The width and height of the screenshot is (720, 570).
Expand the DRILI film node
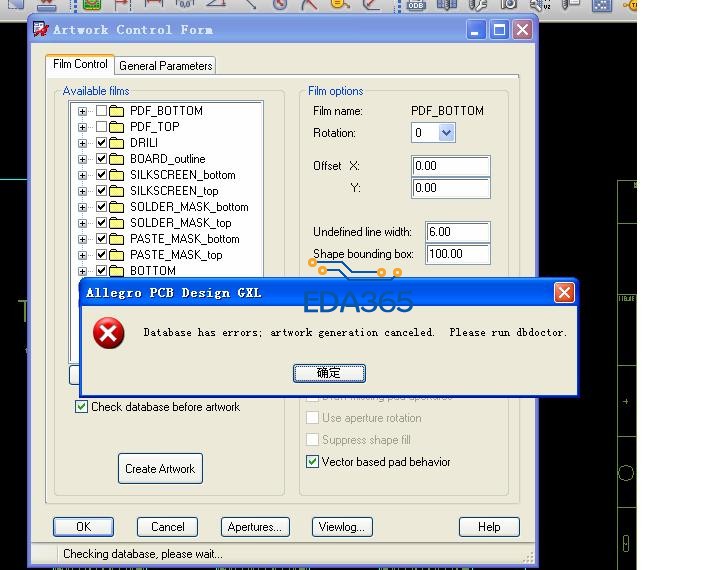pyautogui.click(x=82, y=143)
